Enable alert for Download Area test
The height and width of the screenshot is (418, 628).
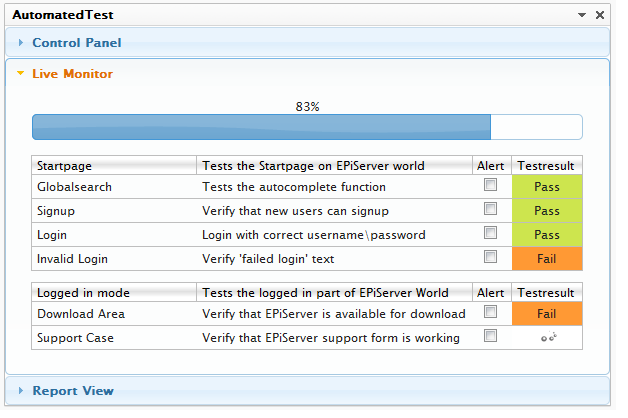pos(490,312)
